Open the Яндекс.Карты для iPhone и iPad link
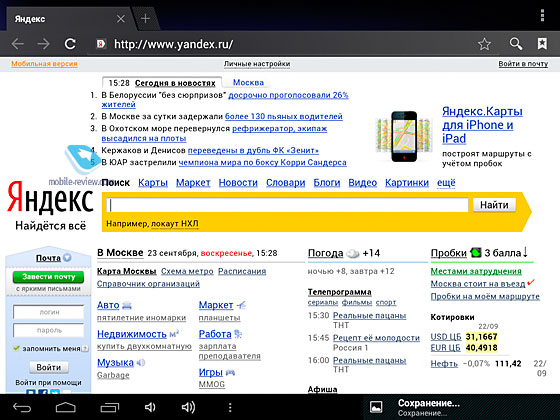560x420 pixels. pyautogui.click(x=482, y=125)
